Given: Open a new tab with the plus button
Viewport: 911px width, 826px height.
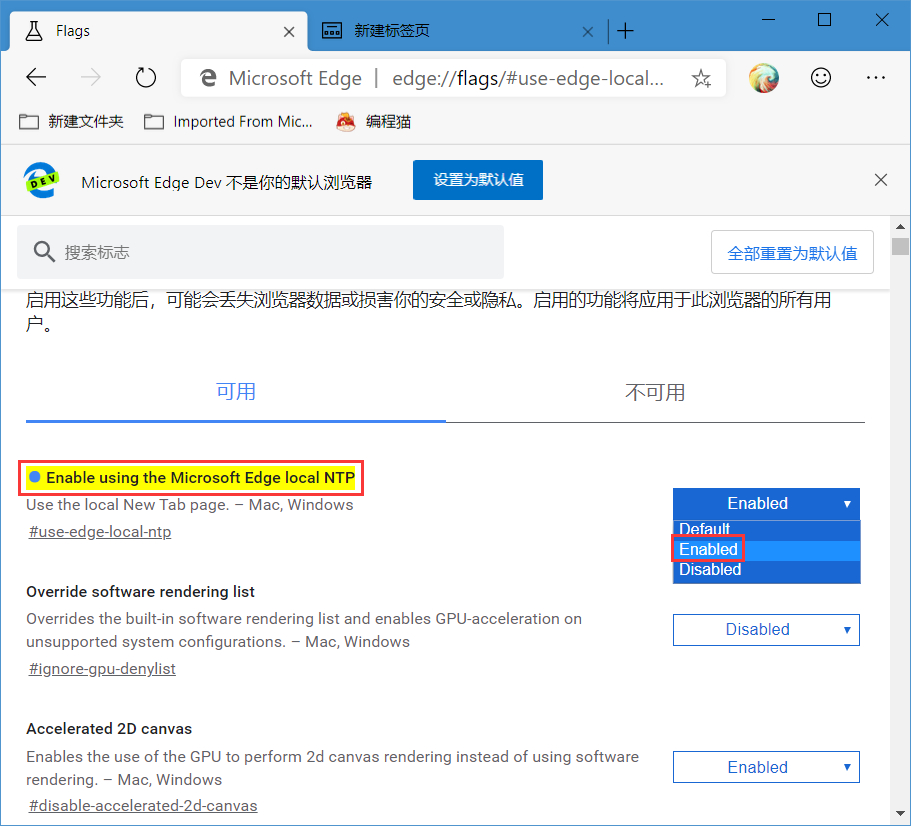Looking at the screenshot, I should coord(625,31).
